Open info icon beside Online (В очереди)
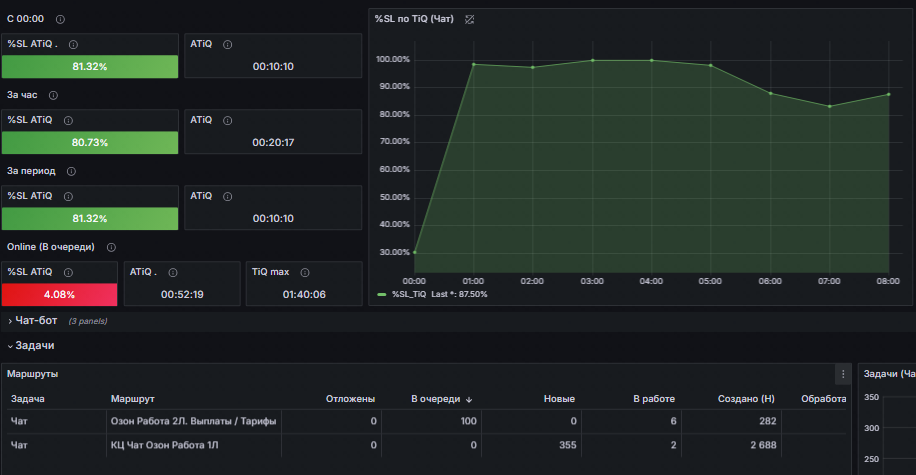The width and height of the screenshot is (916, 475). (111, 247)
